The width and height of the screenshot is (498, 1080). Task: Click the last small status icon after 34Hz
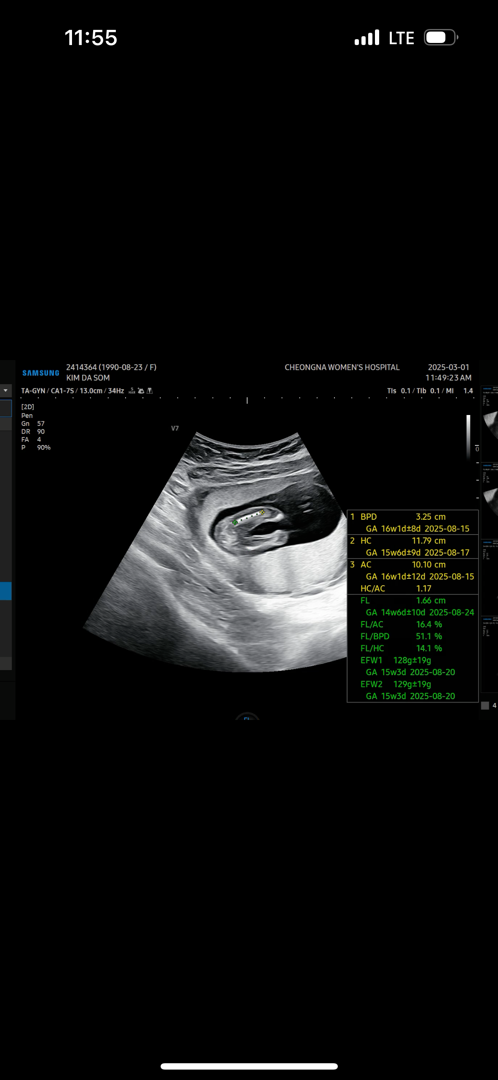[x=149, y=391]
